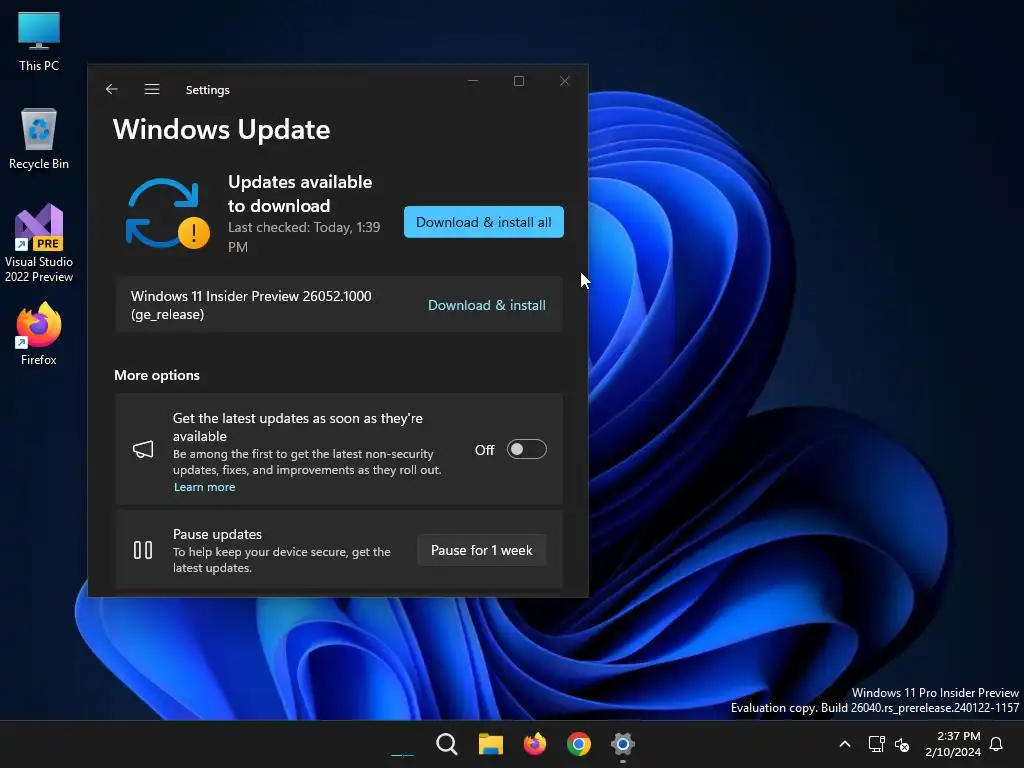Click the 'Settings' window title text
The height and width of the screenshot is (768, 1024).
(208, 89)
